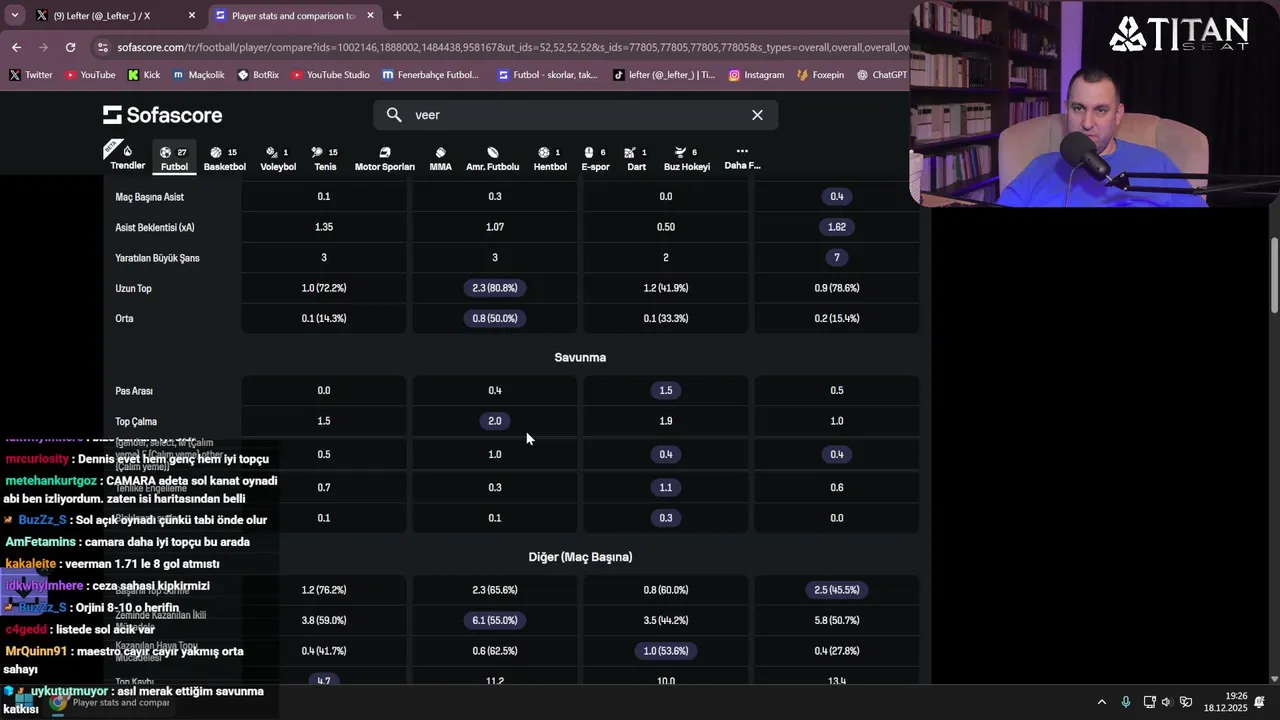Open the ChatGPT bookmark

tap(881, 75)
